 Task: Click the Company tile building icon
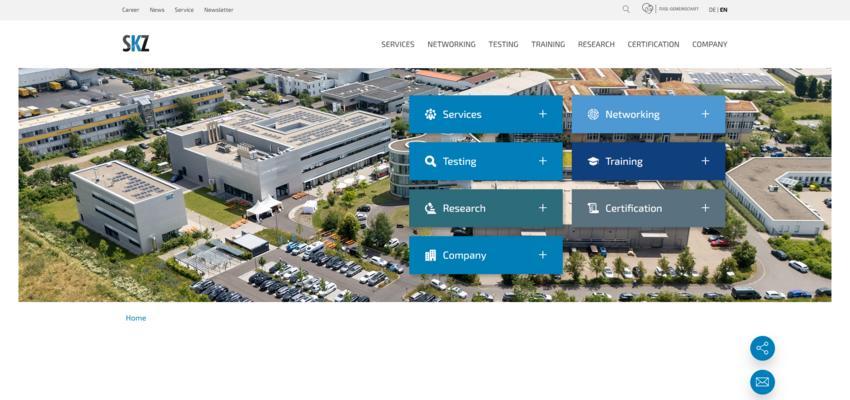(430, 255)
